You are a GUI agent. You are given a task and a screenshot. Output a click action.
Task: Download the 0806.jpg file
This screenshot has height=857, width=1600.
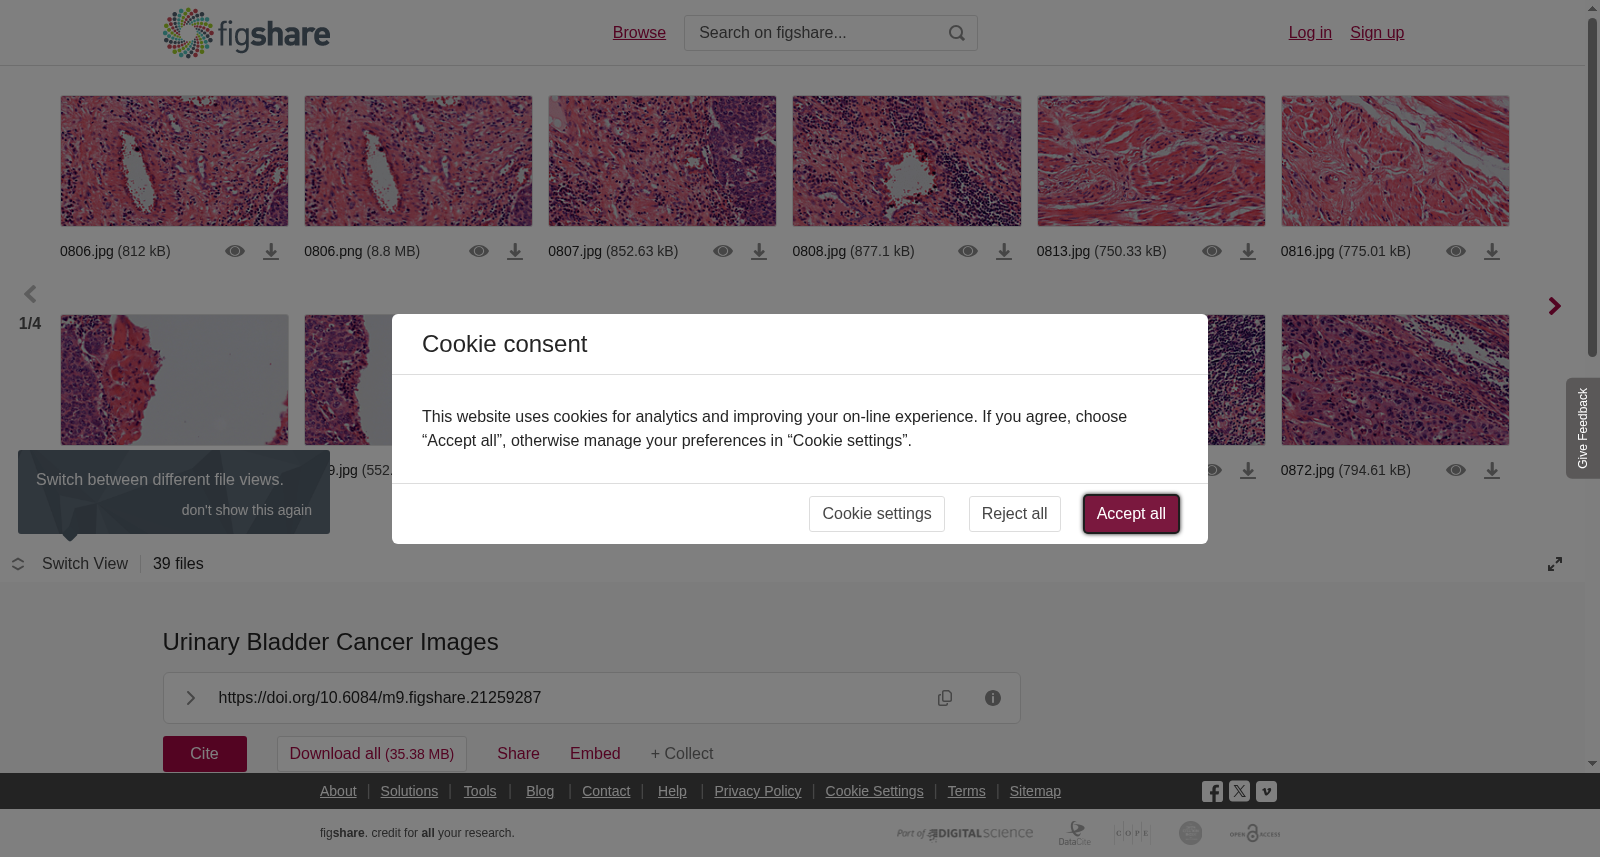271,252
